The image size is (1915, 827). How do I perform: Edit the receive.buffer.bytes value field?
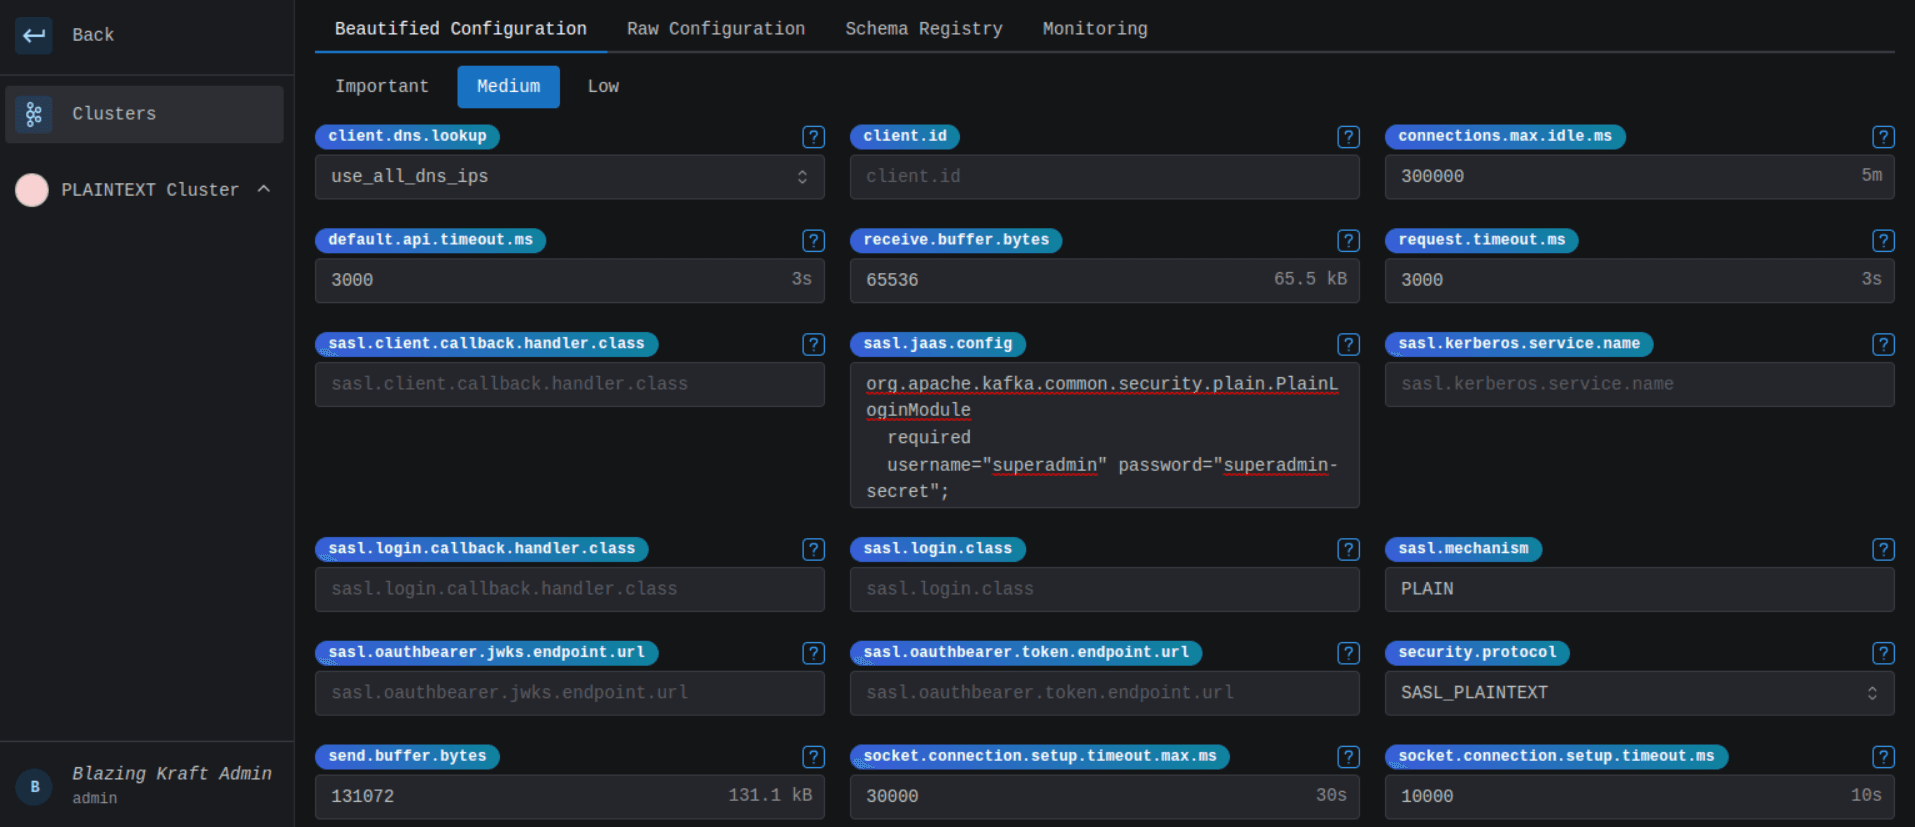(x=1105, y=281)
